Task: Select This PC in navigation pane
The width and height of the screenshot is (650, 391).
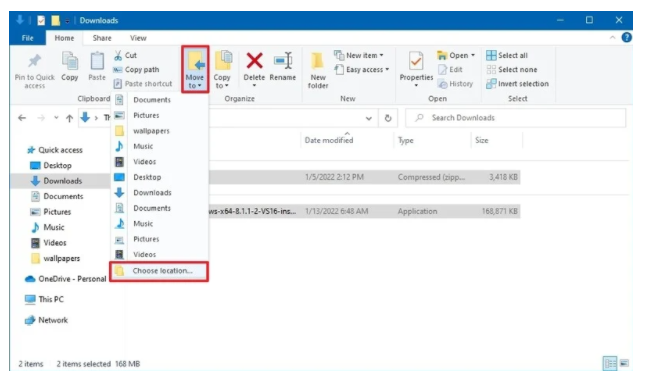Action: click(44, 299)
